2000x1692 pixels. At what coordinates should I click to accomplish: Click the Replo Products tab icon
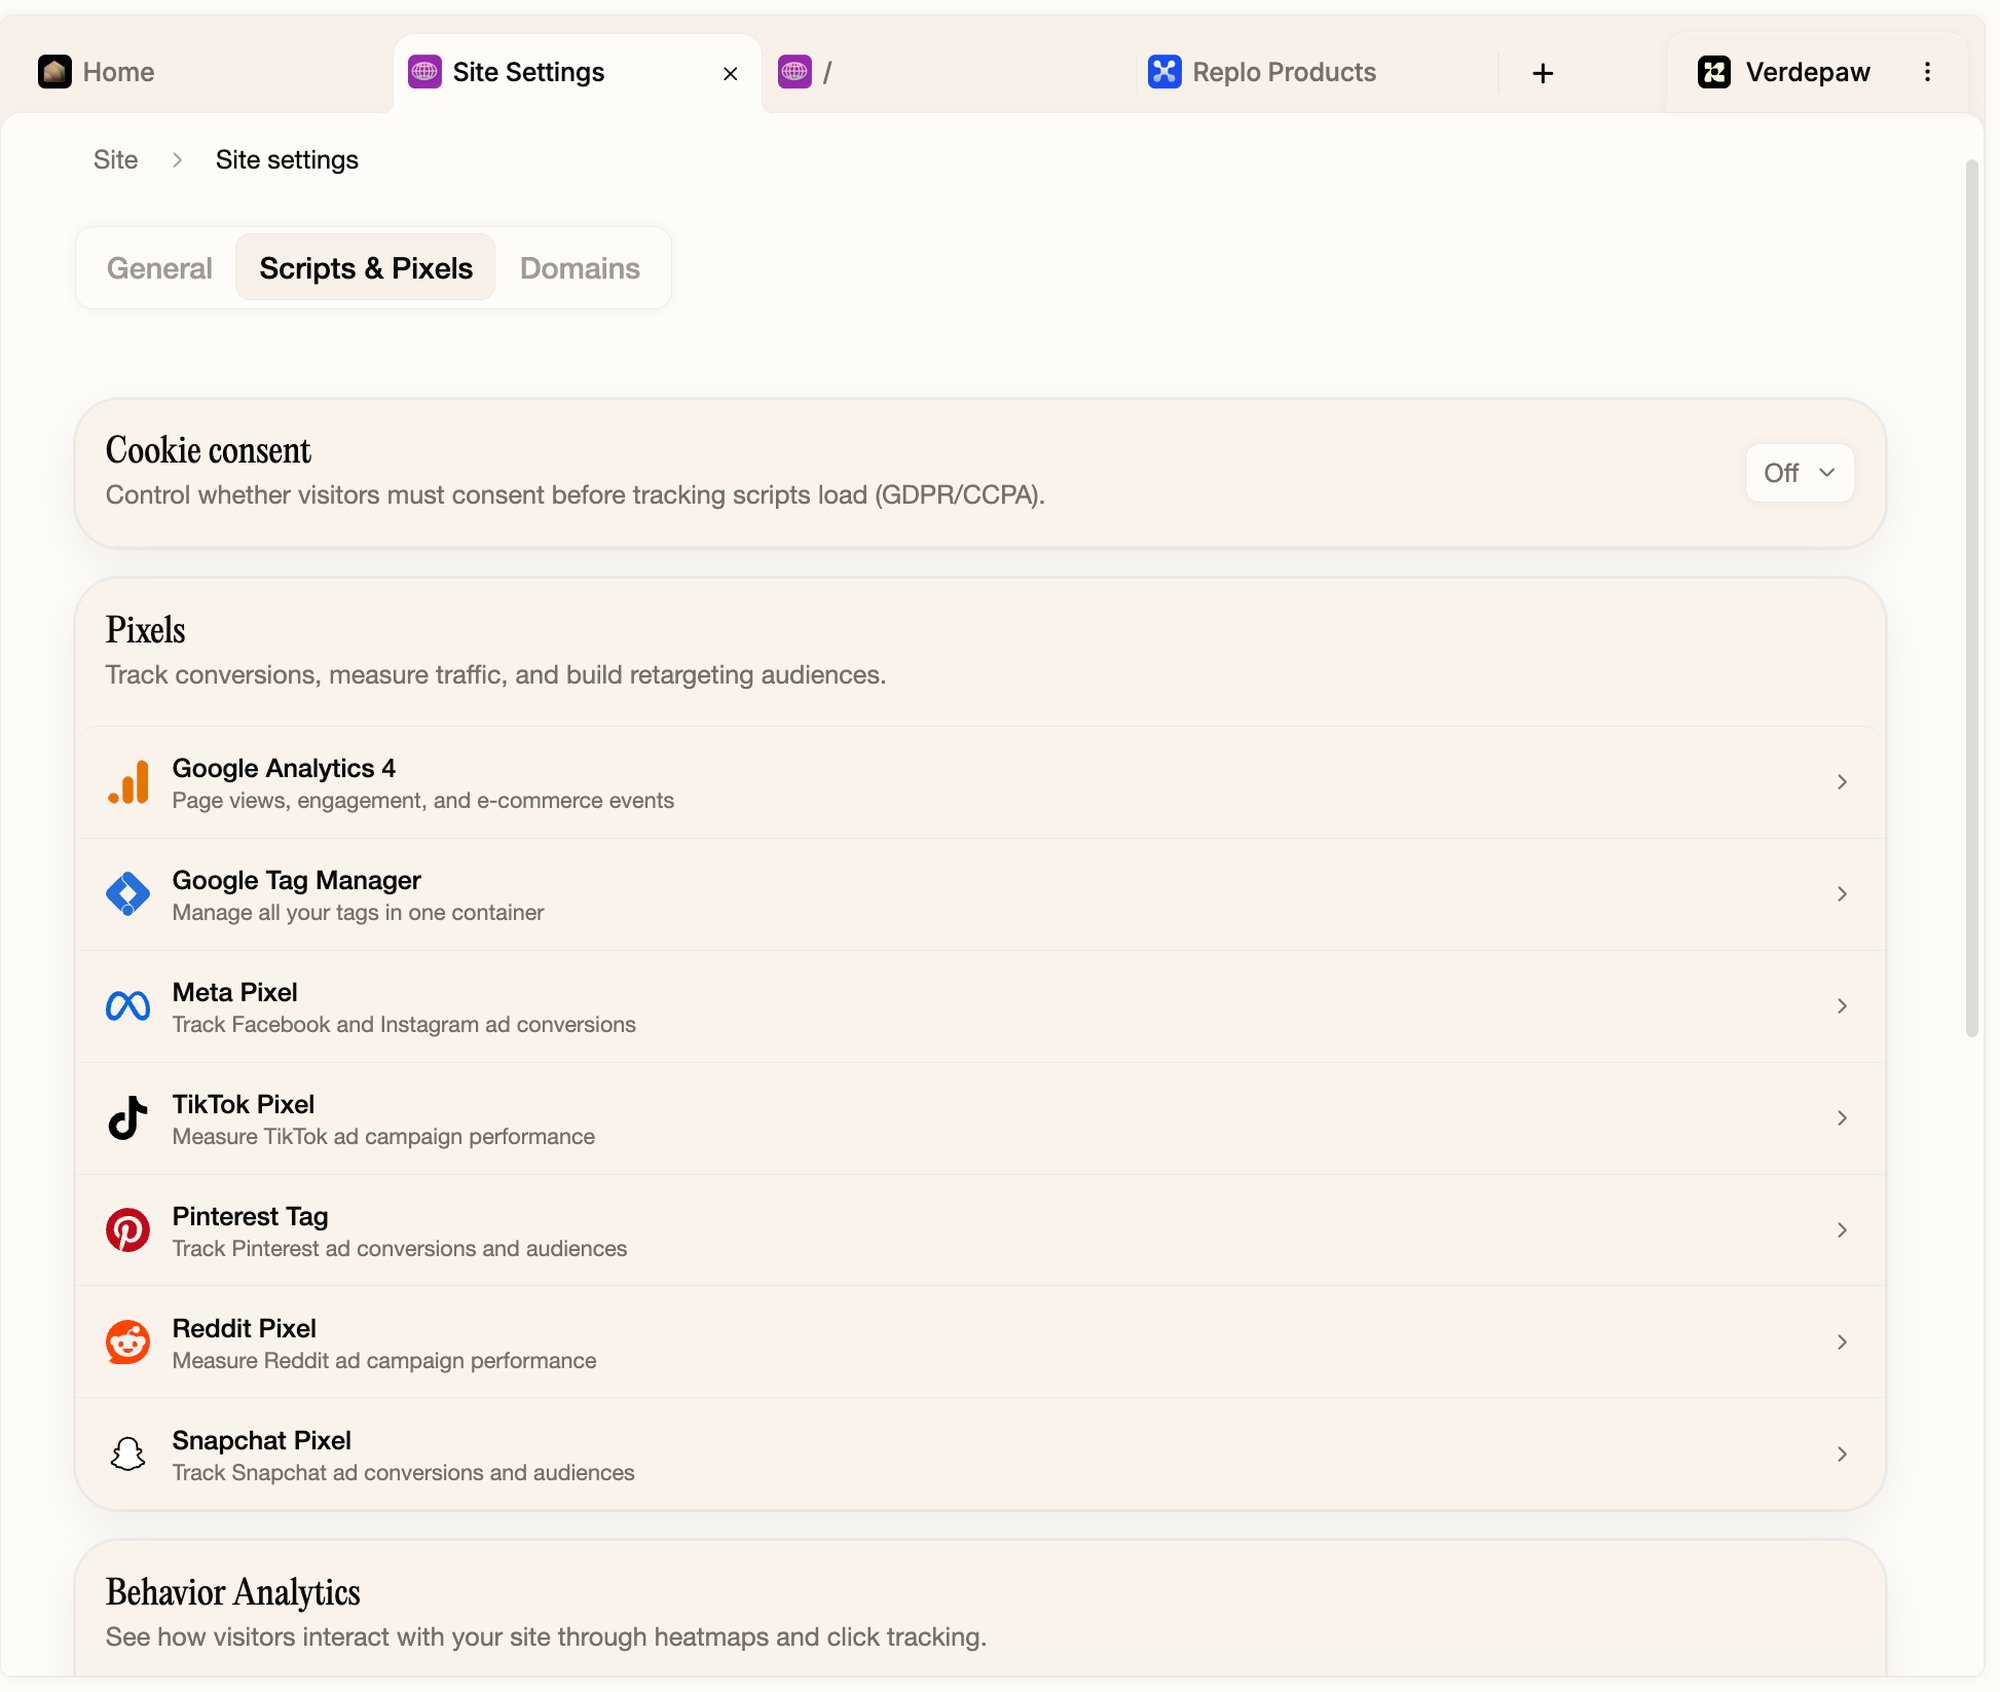point(1165,72)
